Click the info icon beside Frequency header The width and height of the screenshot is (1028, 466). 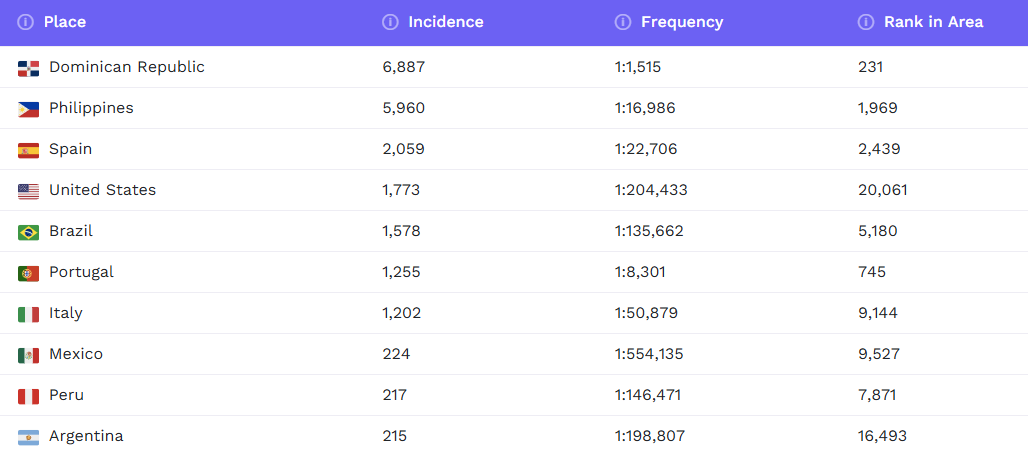coord(623,22)
